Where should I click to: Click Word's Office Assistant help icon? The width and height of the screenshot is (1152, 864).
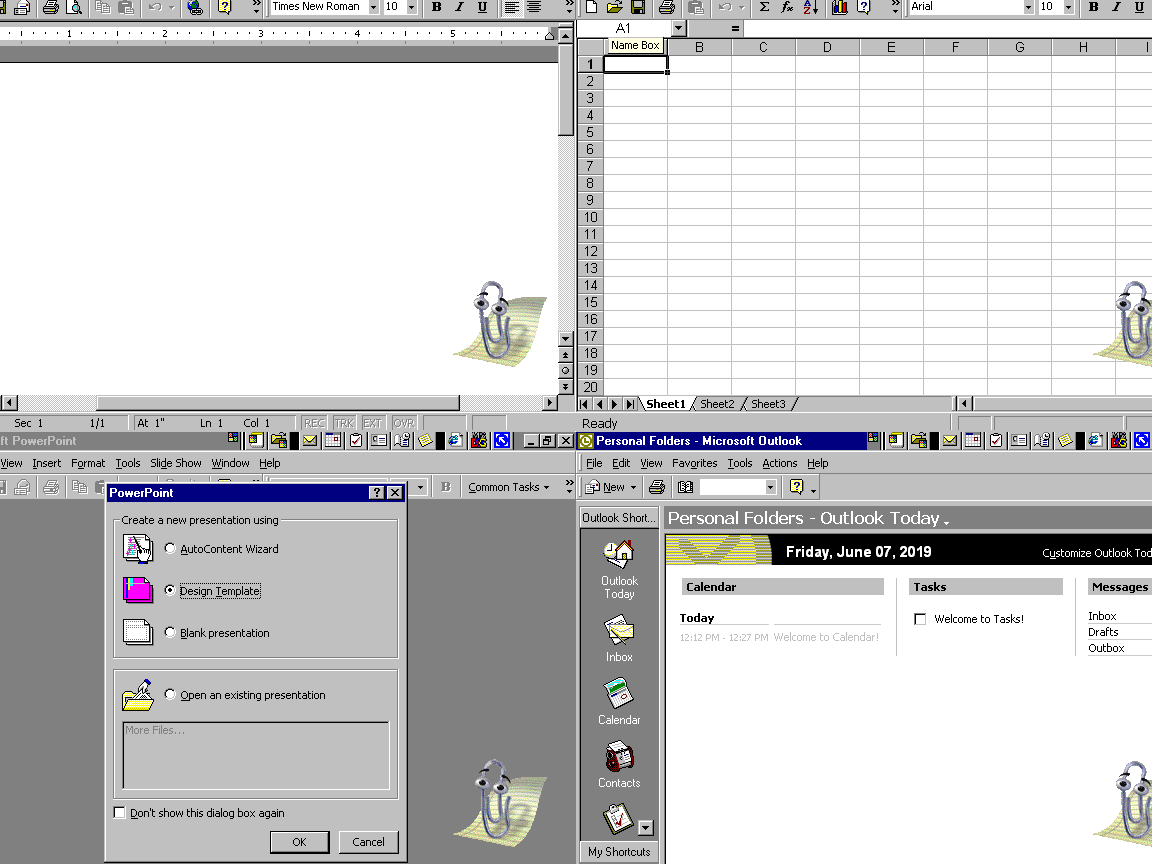pyautogui.click(x=225, y=7)
